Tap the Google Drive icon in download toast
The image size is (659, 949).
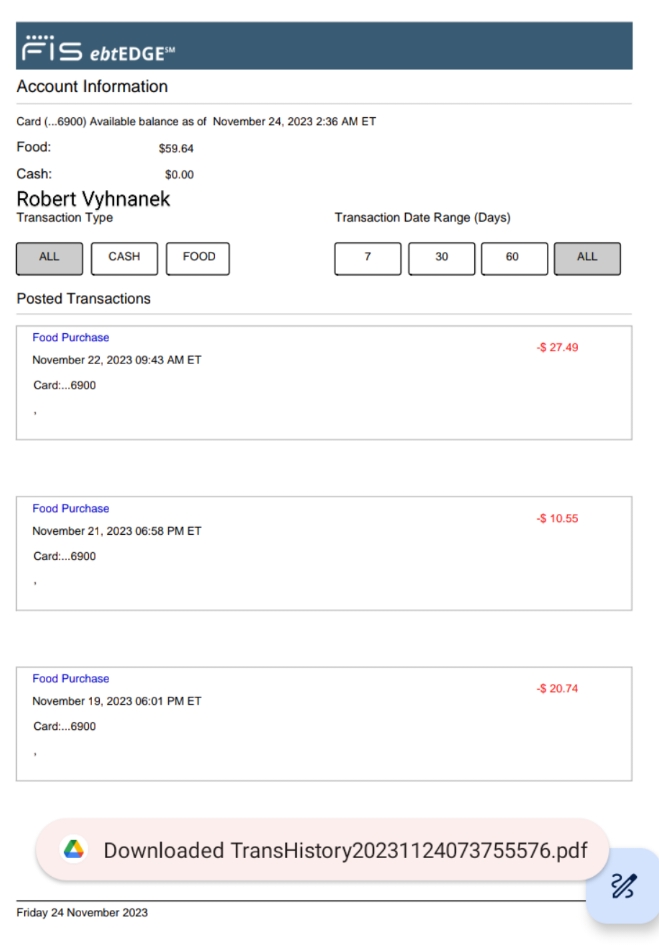tap(74, 850)
